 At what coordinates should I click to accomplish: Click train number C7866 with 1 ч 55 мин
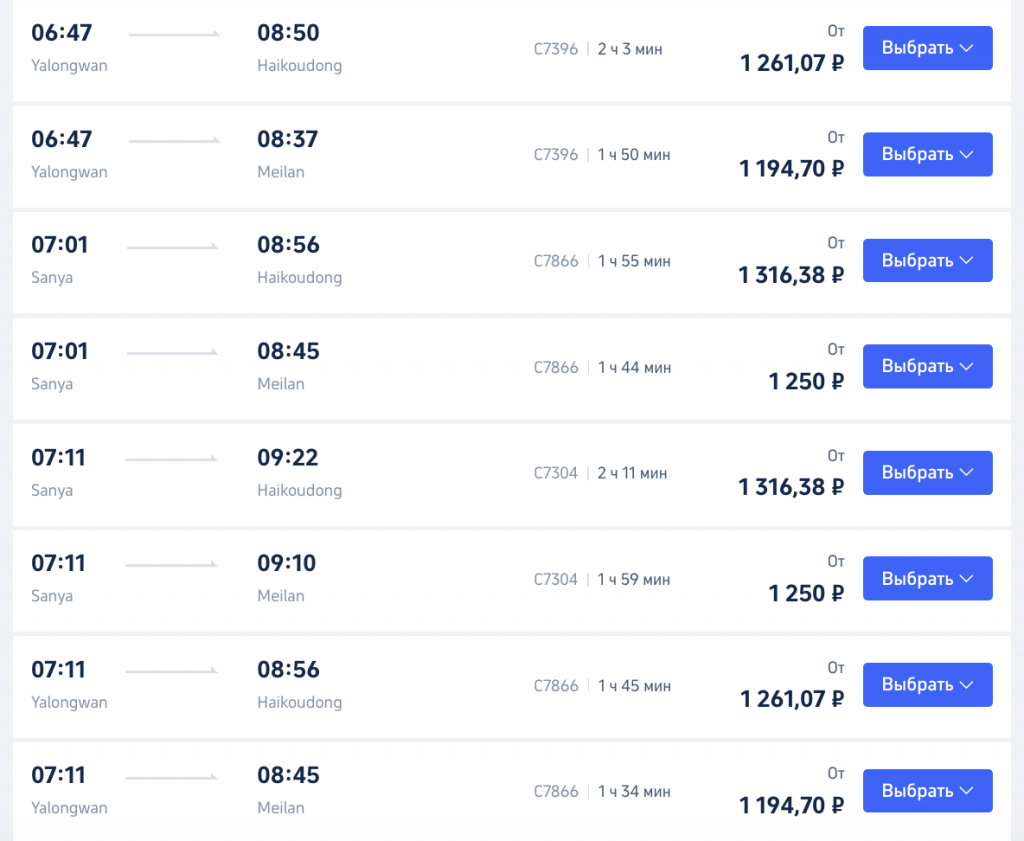click(556, 261)
